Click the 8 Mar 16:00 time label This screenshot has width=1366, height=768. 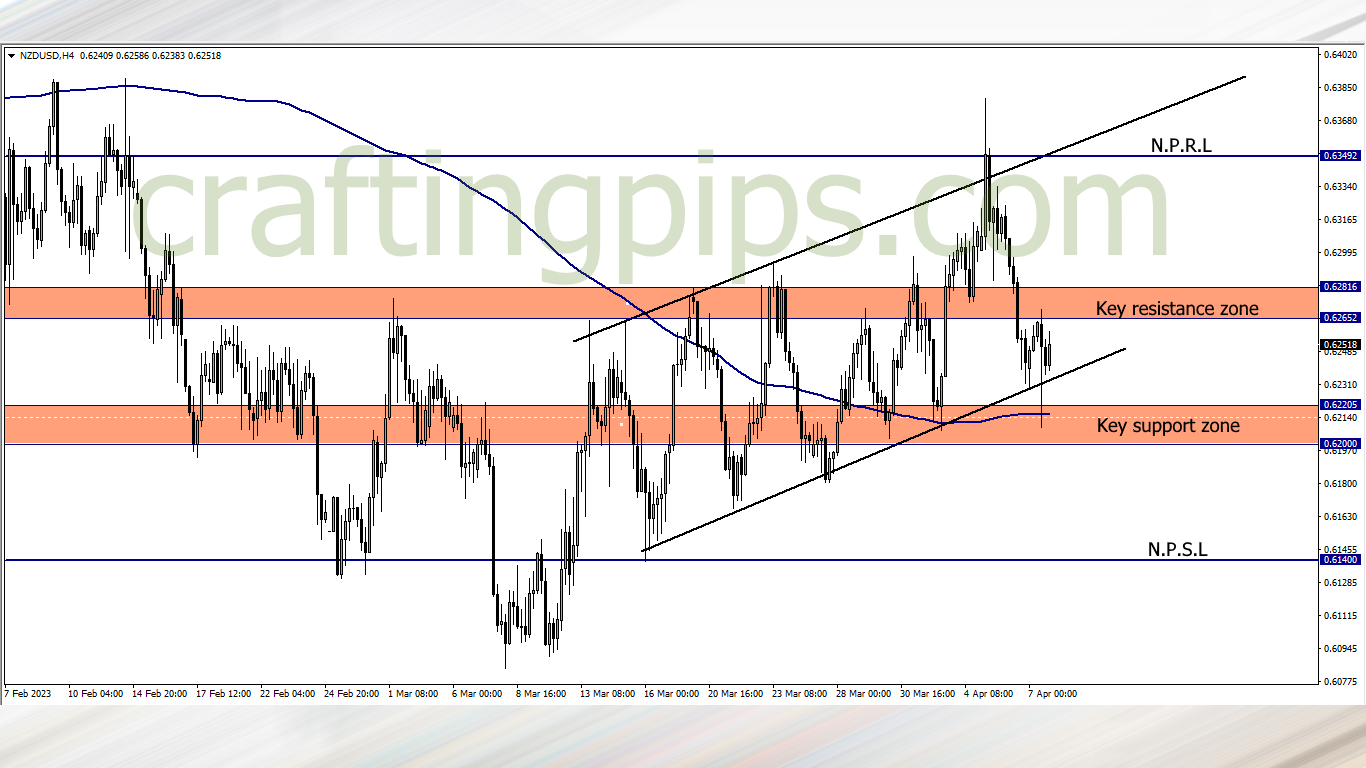click(x=541, y=693)
